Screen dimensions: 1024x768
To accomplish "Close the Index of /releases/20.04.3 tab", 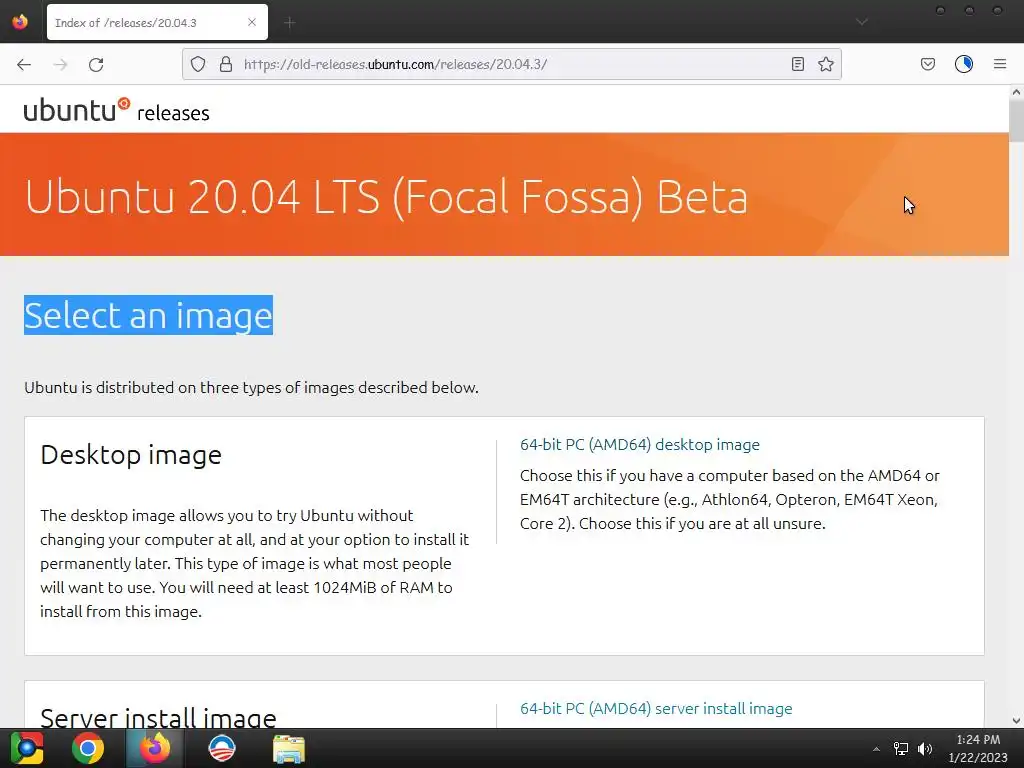I will pyautogui.click(x=252, y=22).
